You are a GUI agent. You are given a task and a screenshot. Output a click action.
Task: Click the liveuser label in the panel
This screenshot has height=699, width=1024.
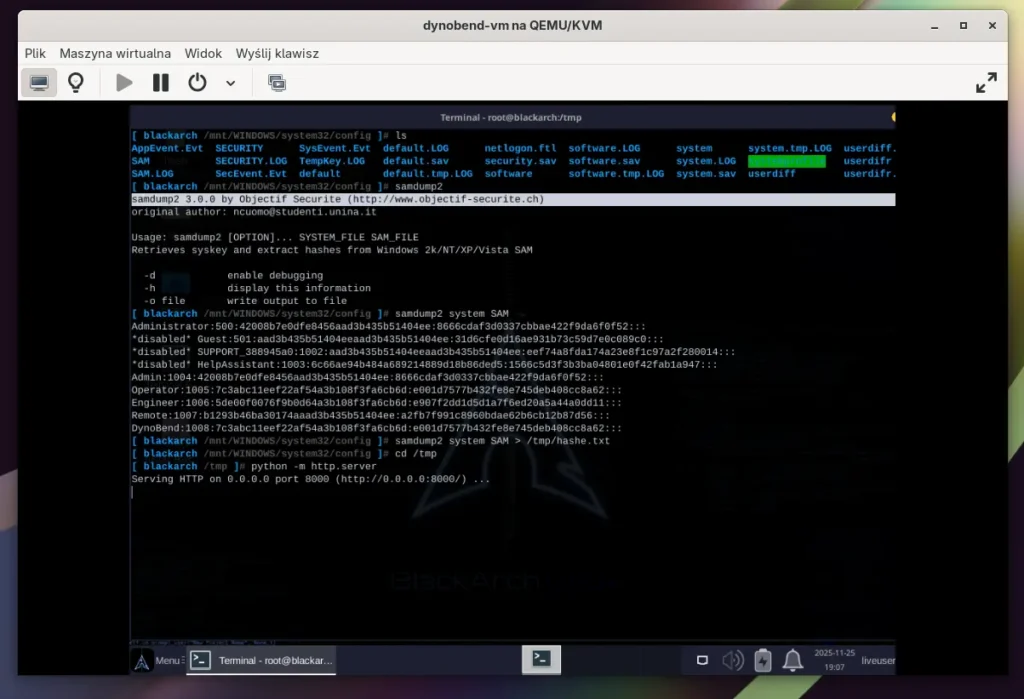pos(875,660)
